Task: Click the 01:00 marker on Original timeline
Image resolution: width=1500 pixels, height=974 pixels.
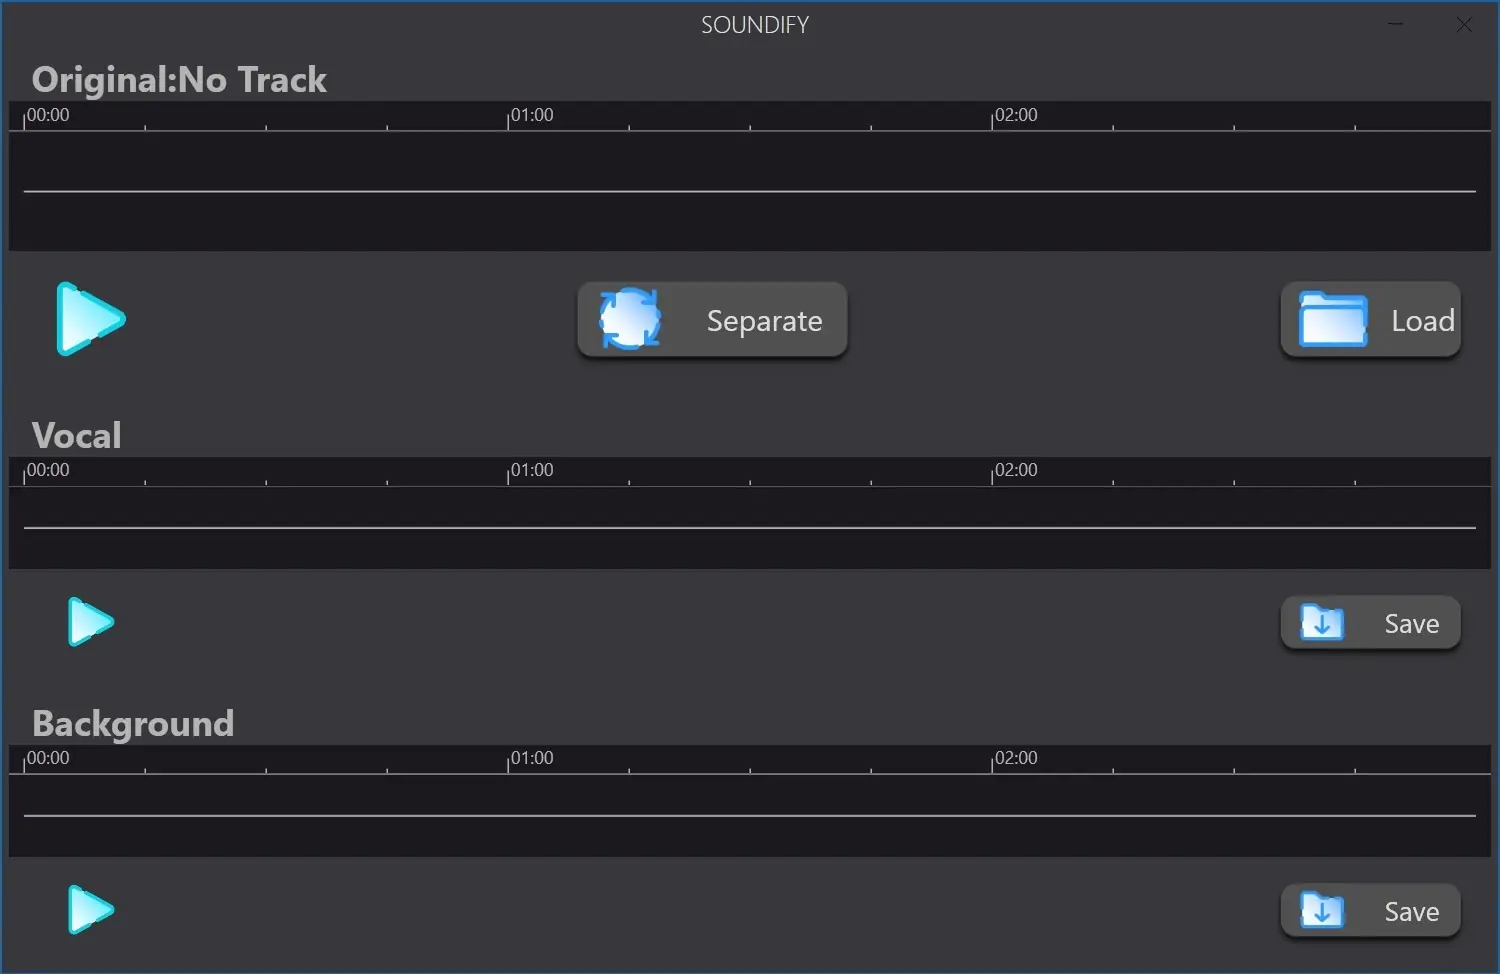Action: tap(530, 115)
